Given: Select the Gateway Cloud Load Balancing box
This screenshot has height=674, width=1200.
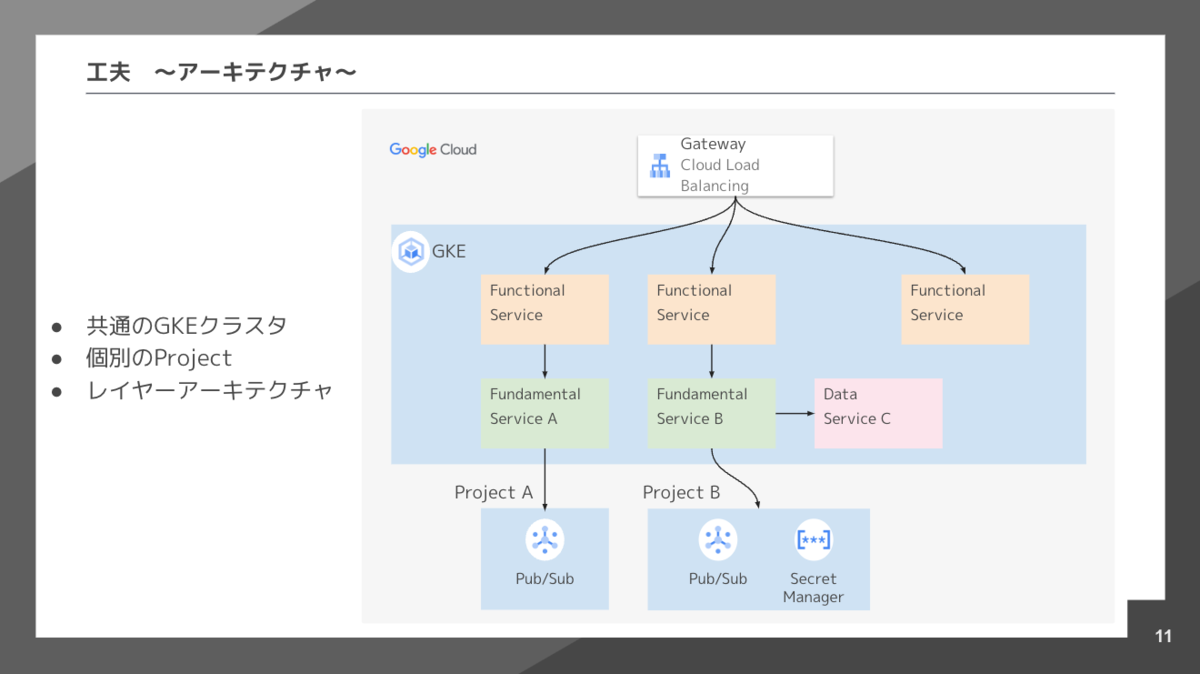Looking at the screenshot, I should coord(736,165).
